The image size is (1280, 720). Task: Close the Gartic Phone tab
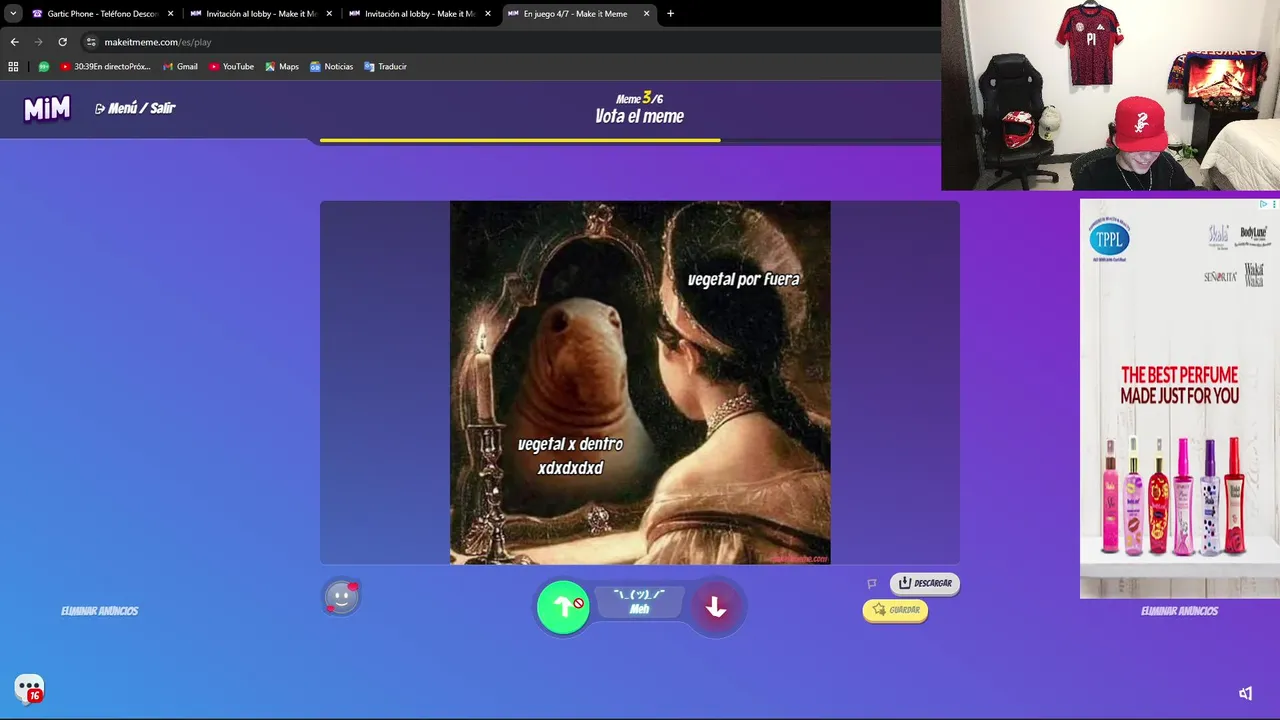(x=170, y=14)
